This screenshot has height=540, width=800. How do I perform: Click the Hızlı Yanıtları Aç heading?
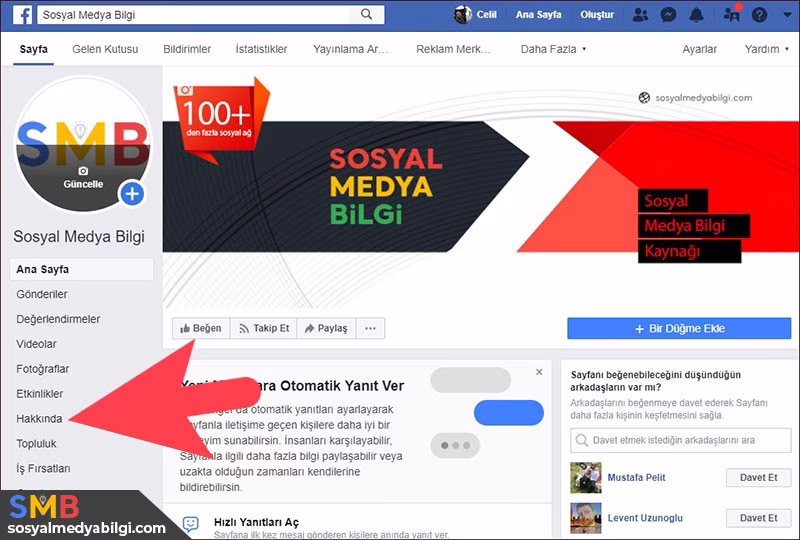[256, 522]
